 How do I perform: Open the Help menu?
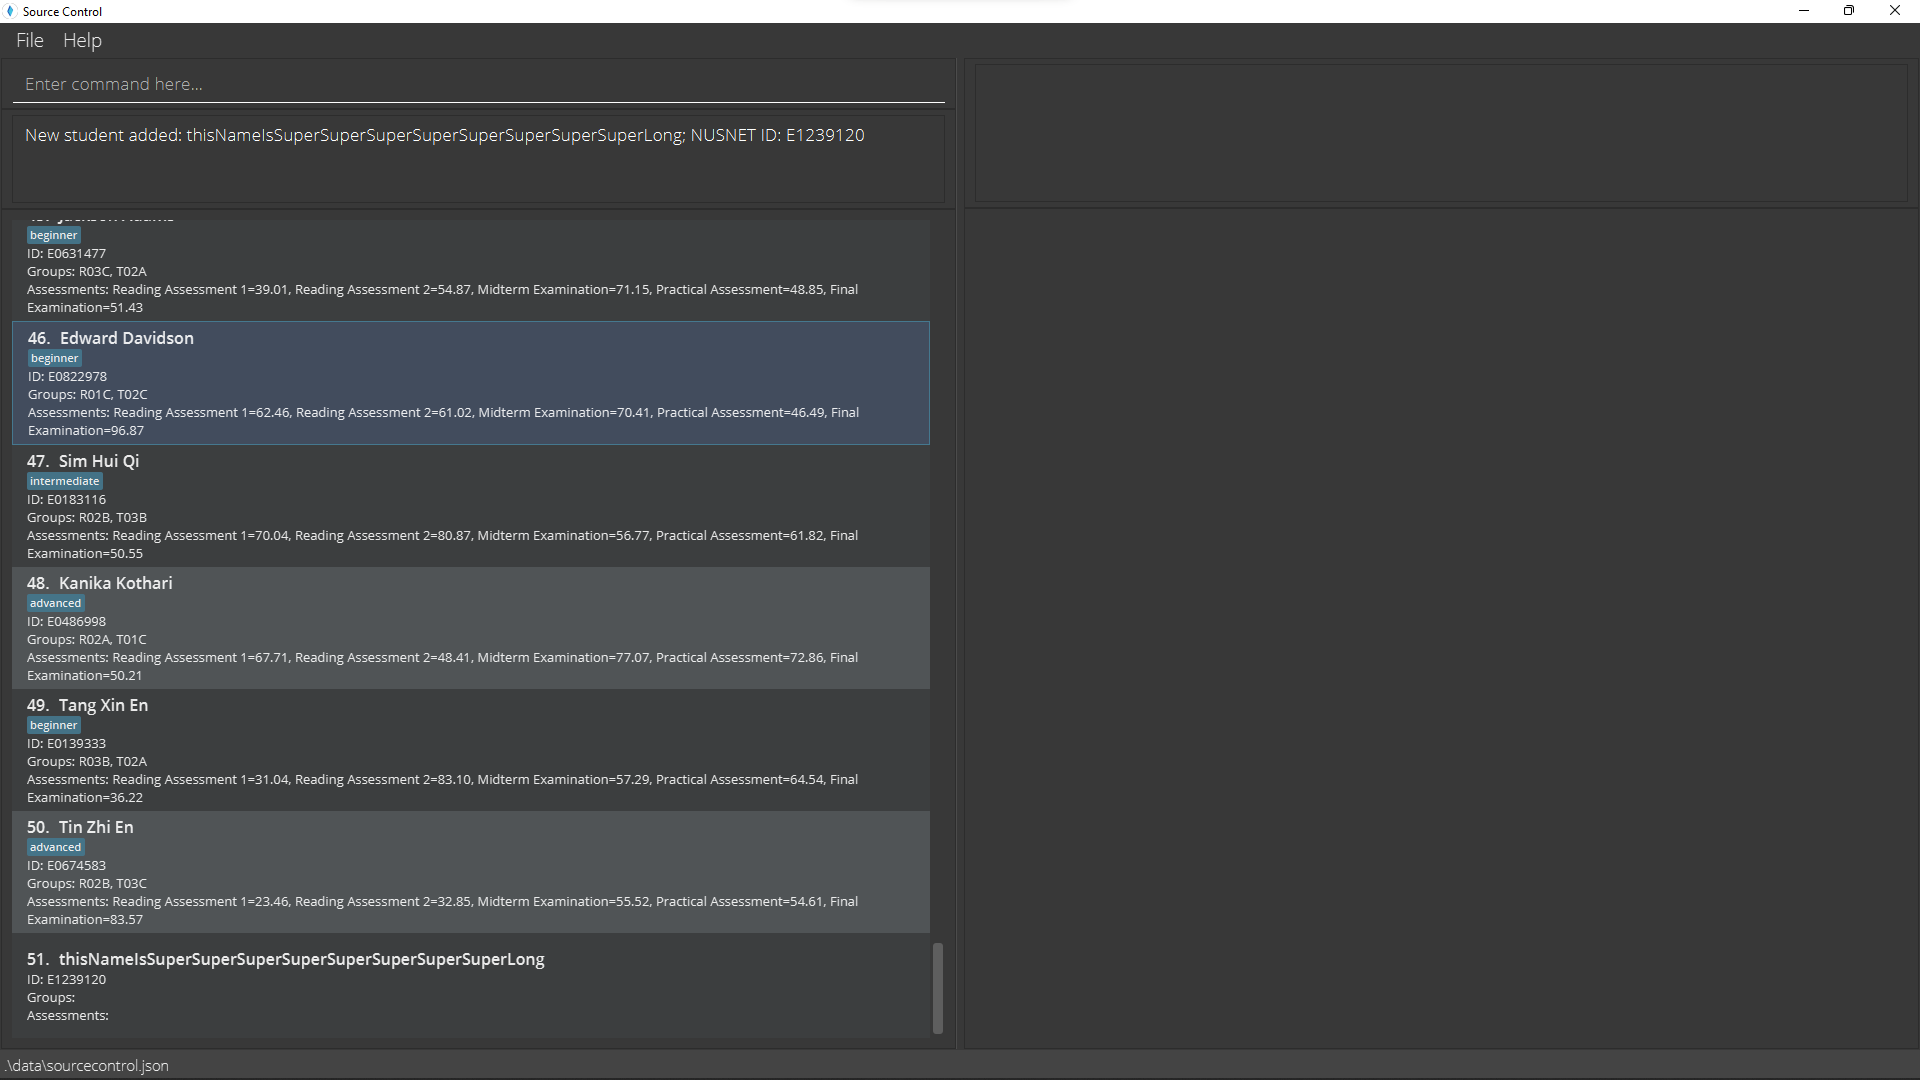pyautogui.click(x=82, y=40)
